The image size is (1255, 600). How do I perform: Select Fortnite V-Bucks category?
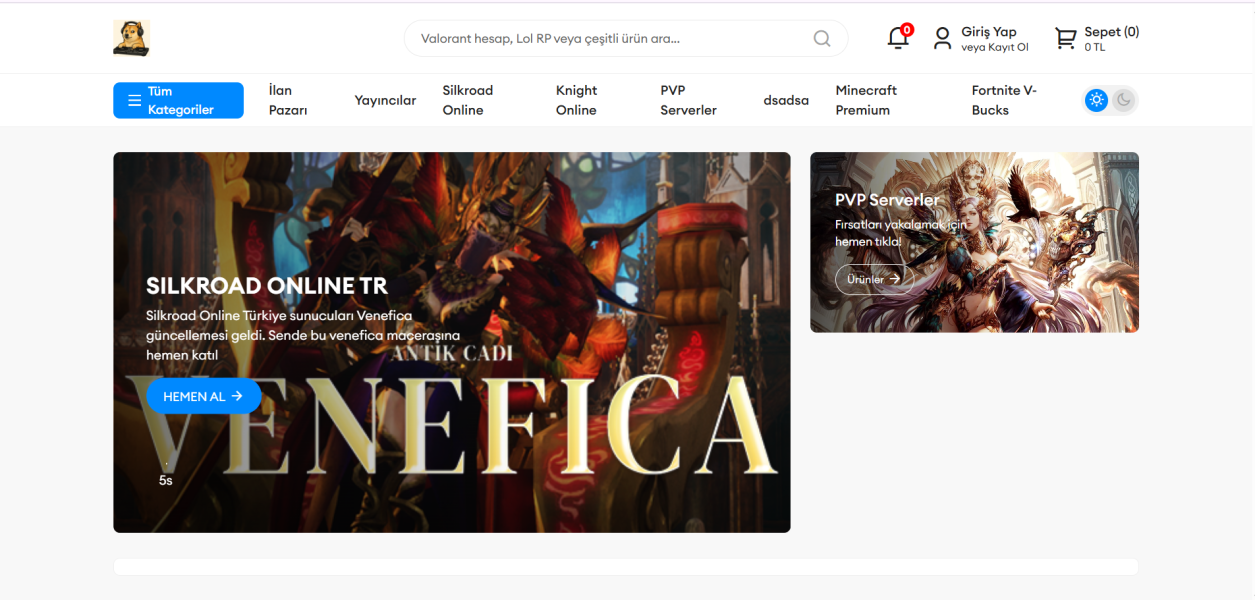point(1004,100)
